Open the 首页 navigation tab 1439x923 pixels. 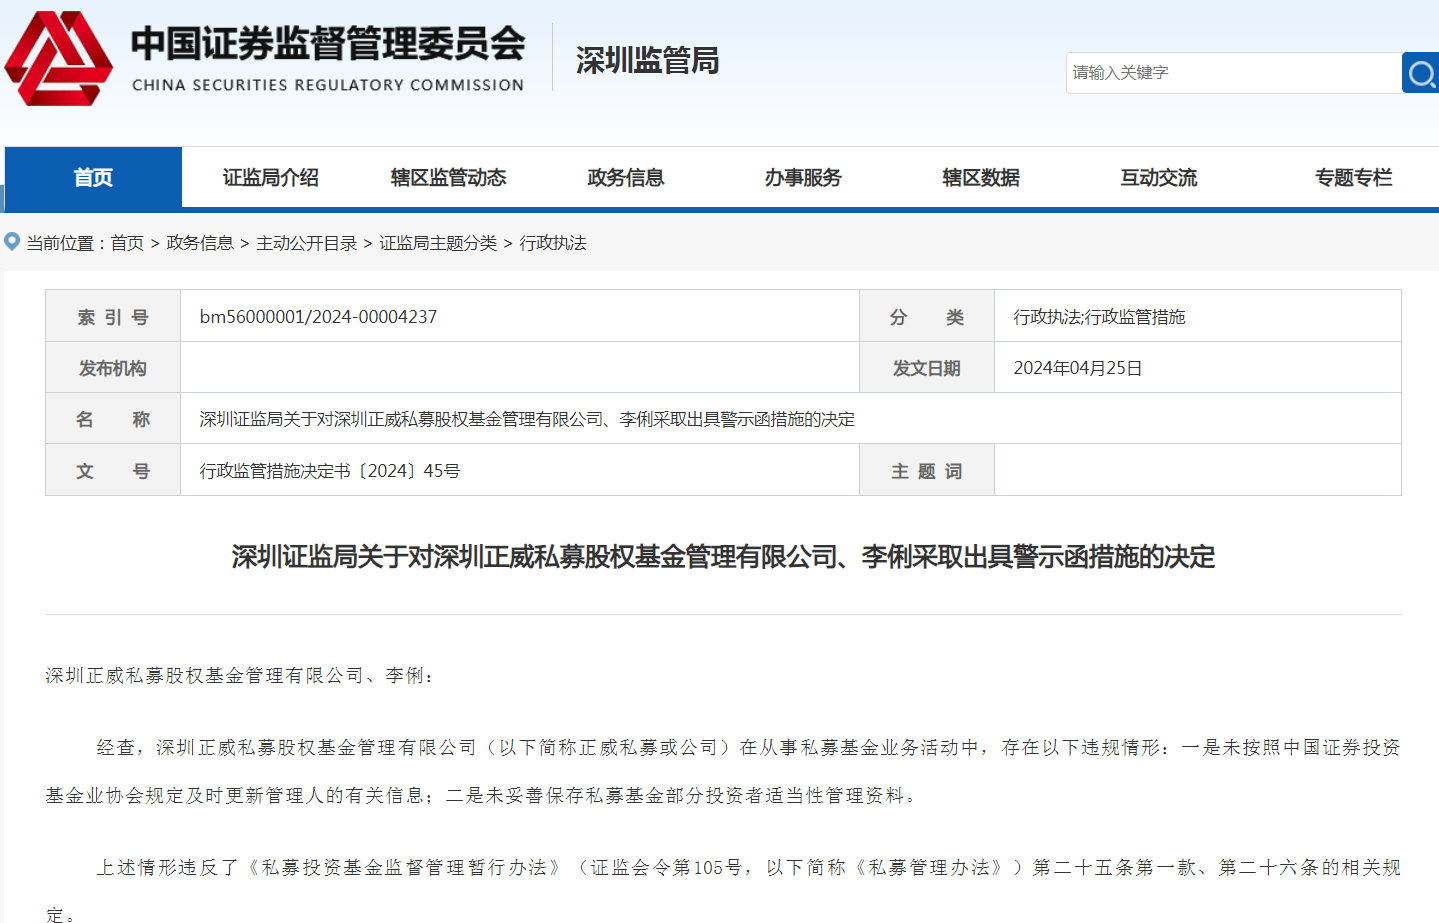[93, 178]
